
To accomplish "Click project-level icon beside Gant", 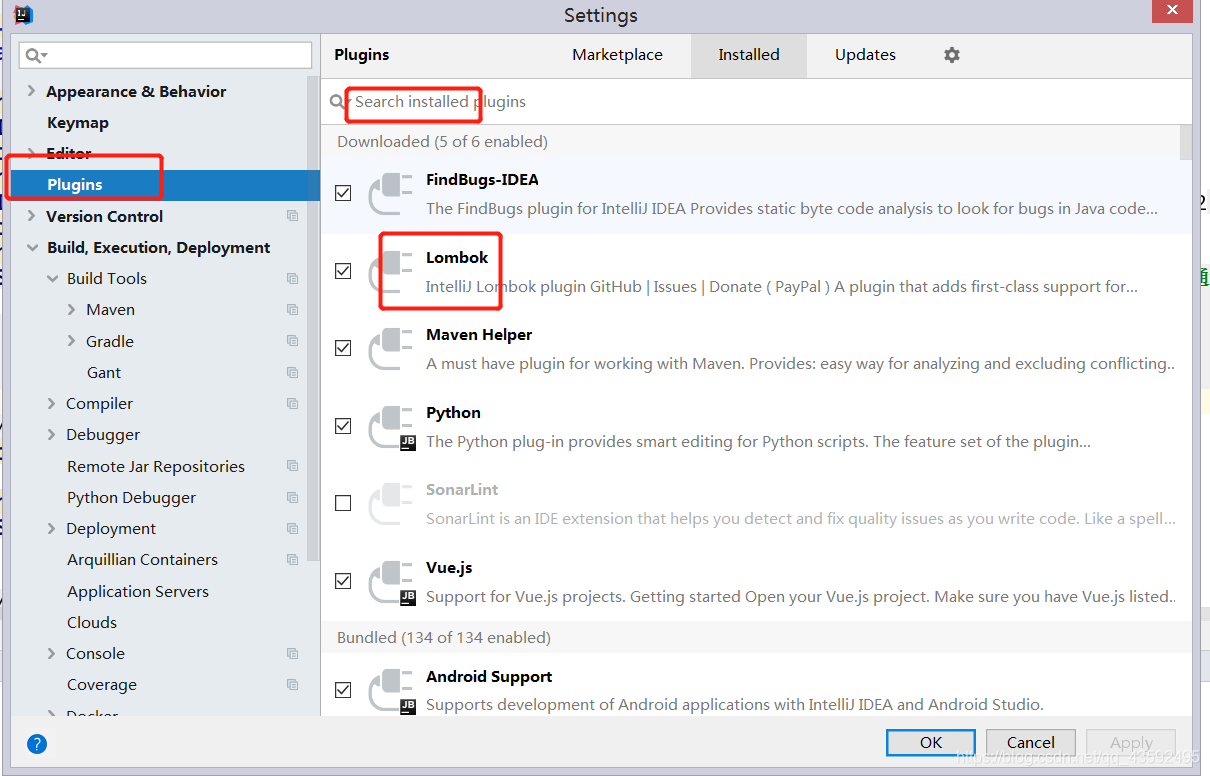I will click(x=292, y=373).
